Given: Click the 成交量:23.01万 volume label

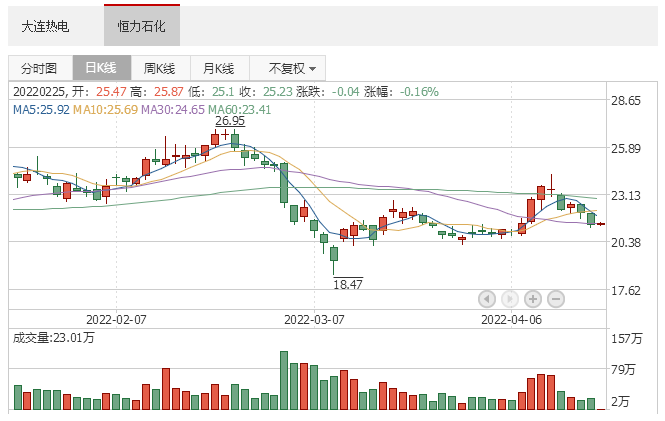Looking at the screenshot, I should click(53, 337).
